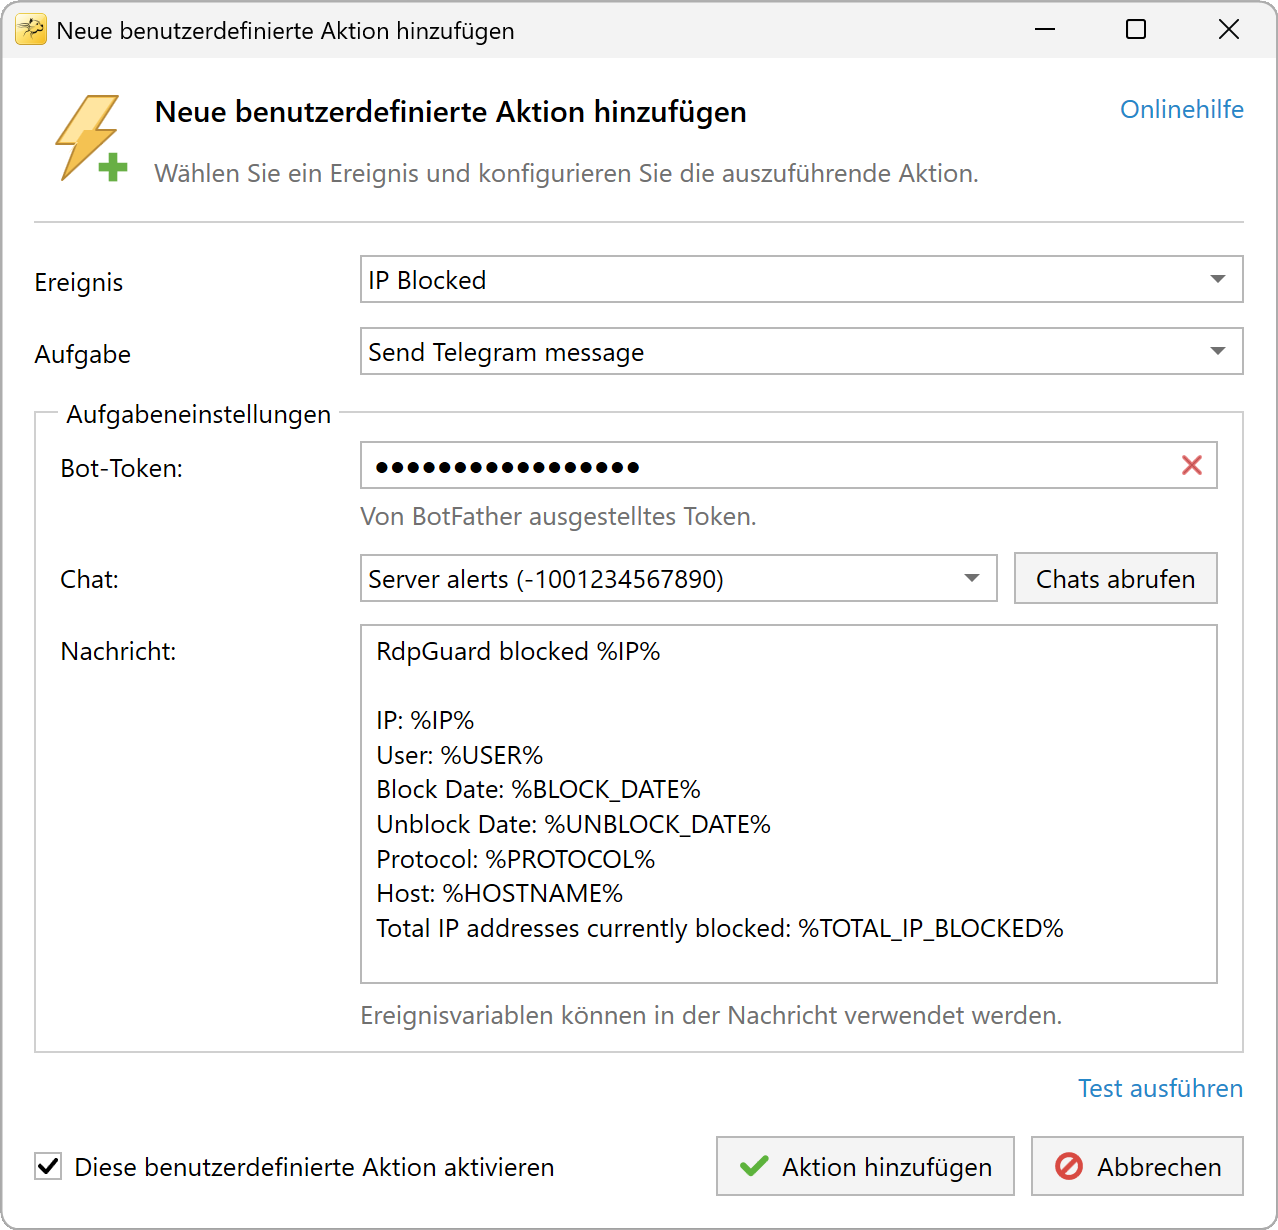Open the Aufgabe dropdown showing Send Telegram message
The width and height of the screenshot is (1278, 1230).
[x=801, y=351]
